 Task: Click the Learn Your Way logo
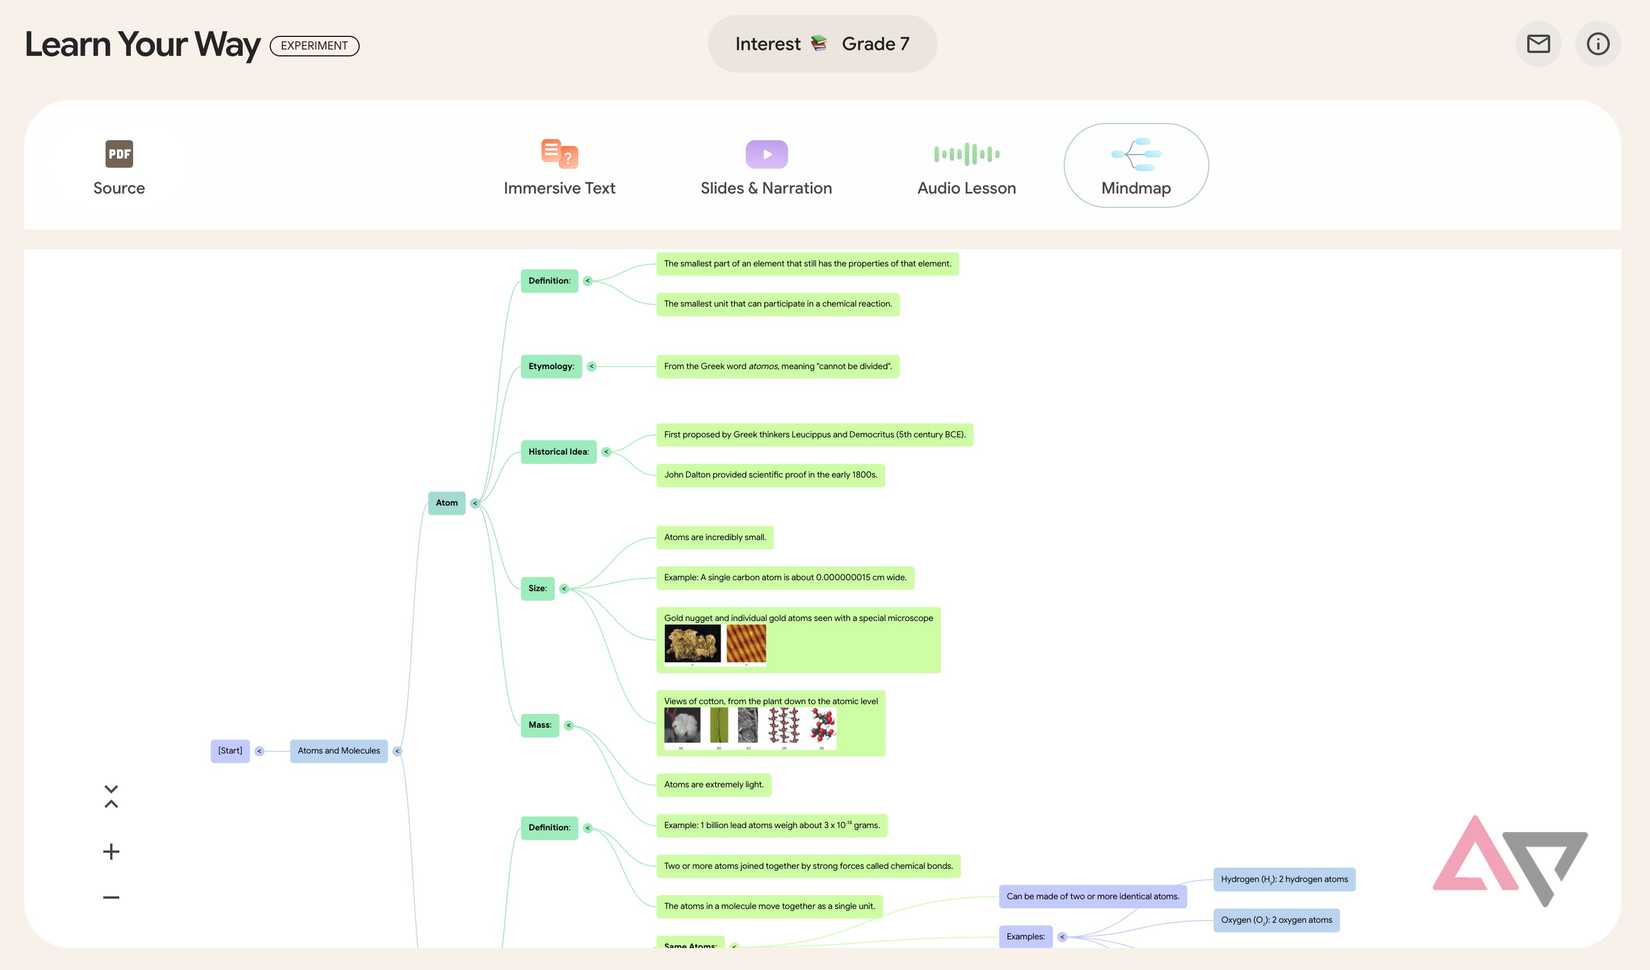coord(142,44)
